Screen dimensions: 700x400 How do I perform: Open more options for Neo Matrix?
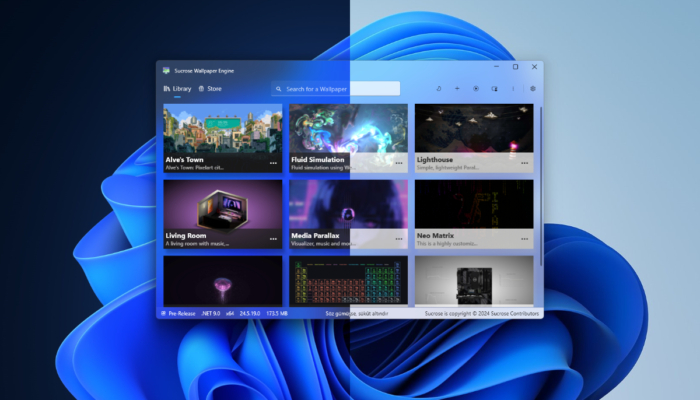(525, 239)
